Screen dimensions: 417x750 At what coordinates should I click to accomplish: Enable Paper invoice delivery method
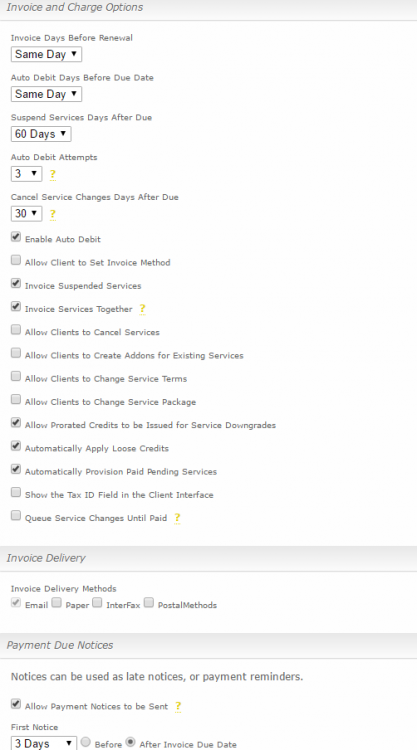(x=56, y=603)
